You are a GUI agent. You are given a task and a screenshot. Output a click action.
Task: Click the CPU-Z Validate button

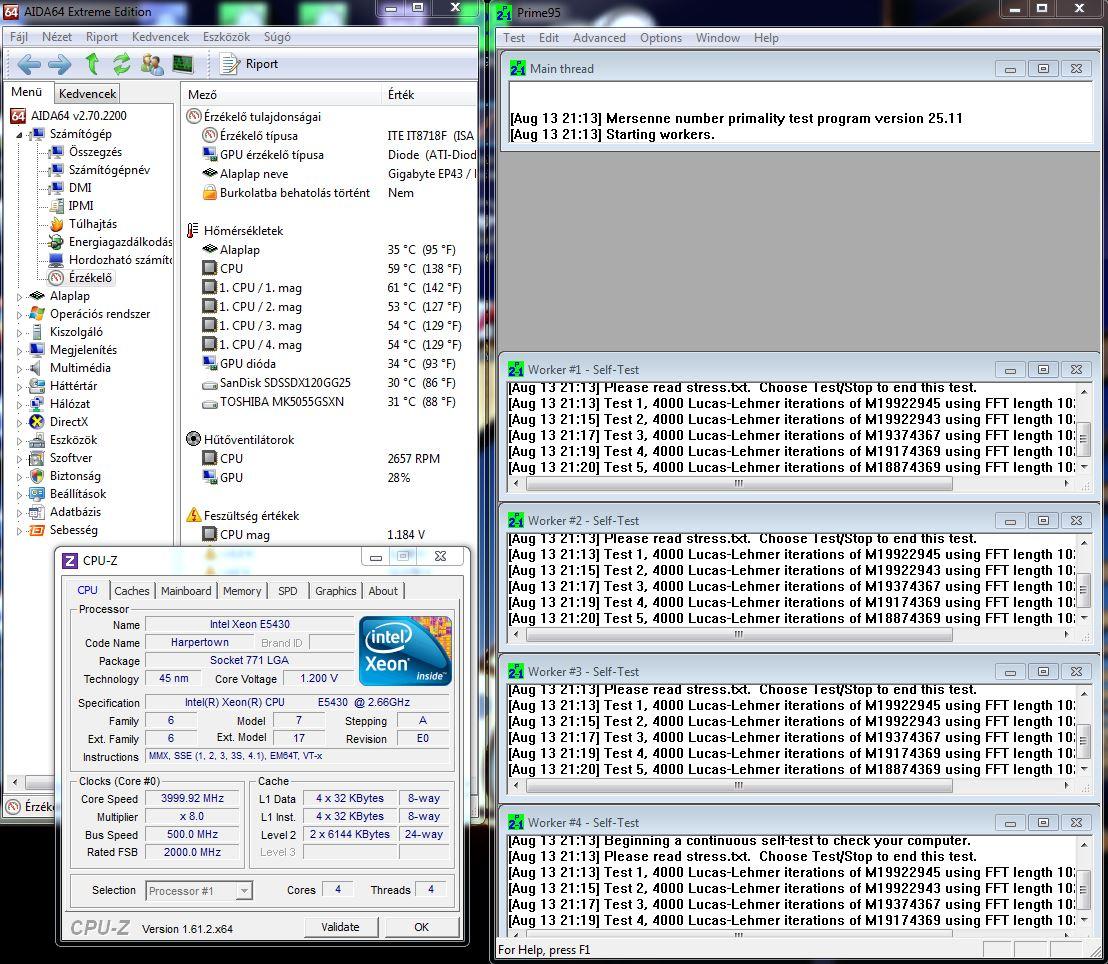(341, 927)
